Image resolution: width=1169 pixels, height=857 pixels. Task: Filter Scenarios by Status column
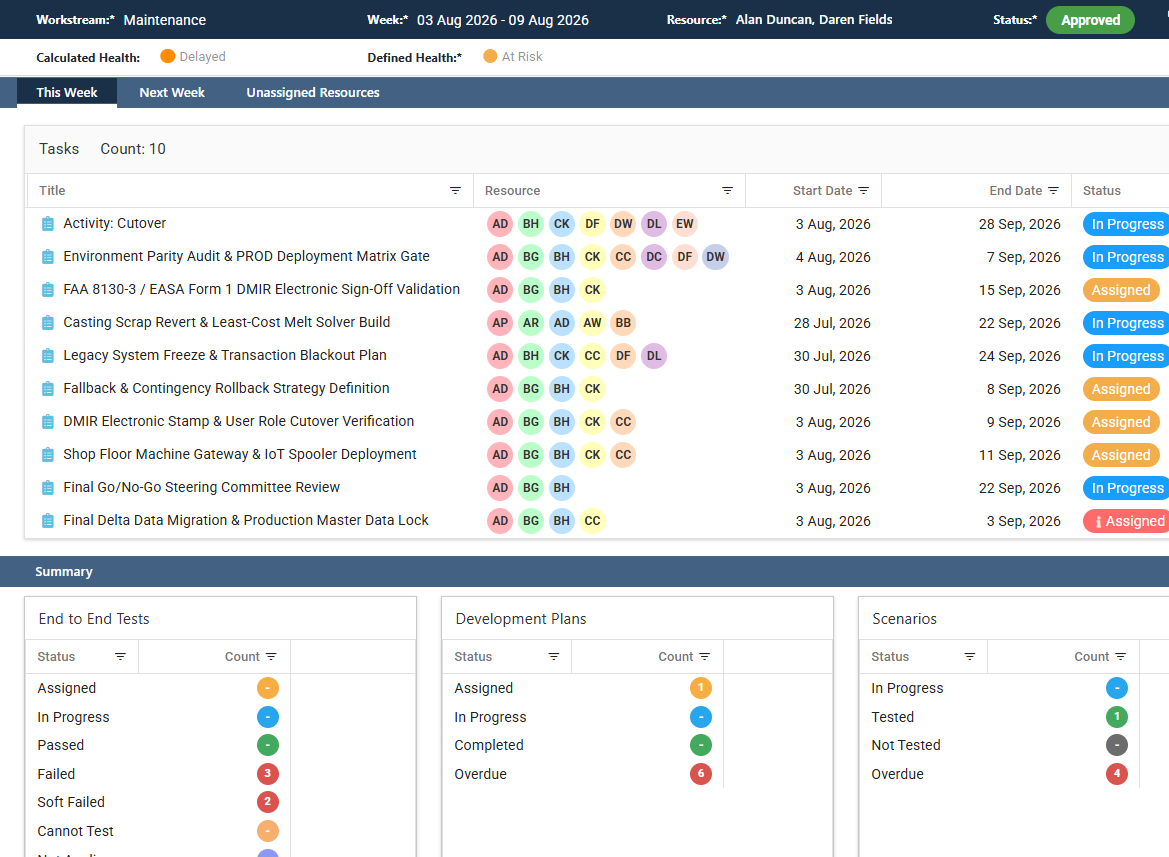click(x=970, y=657)
